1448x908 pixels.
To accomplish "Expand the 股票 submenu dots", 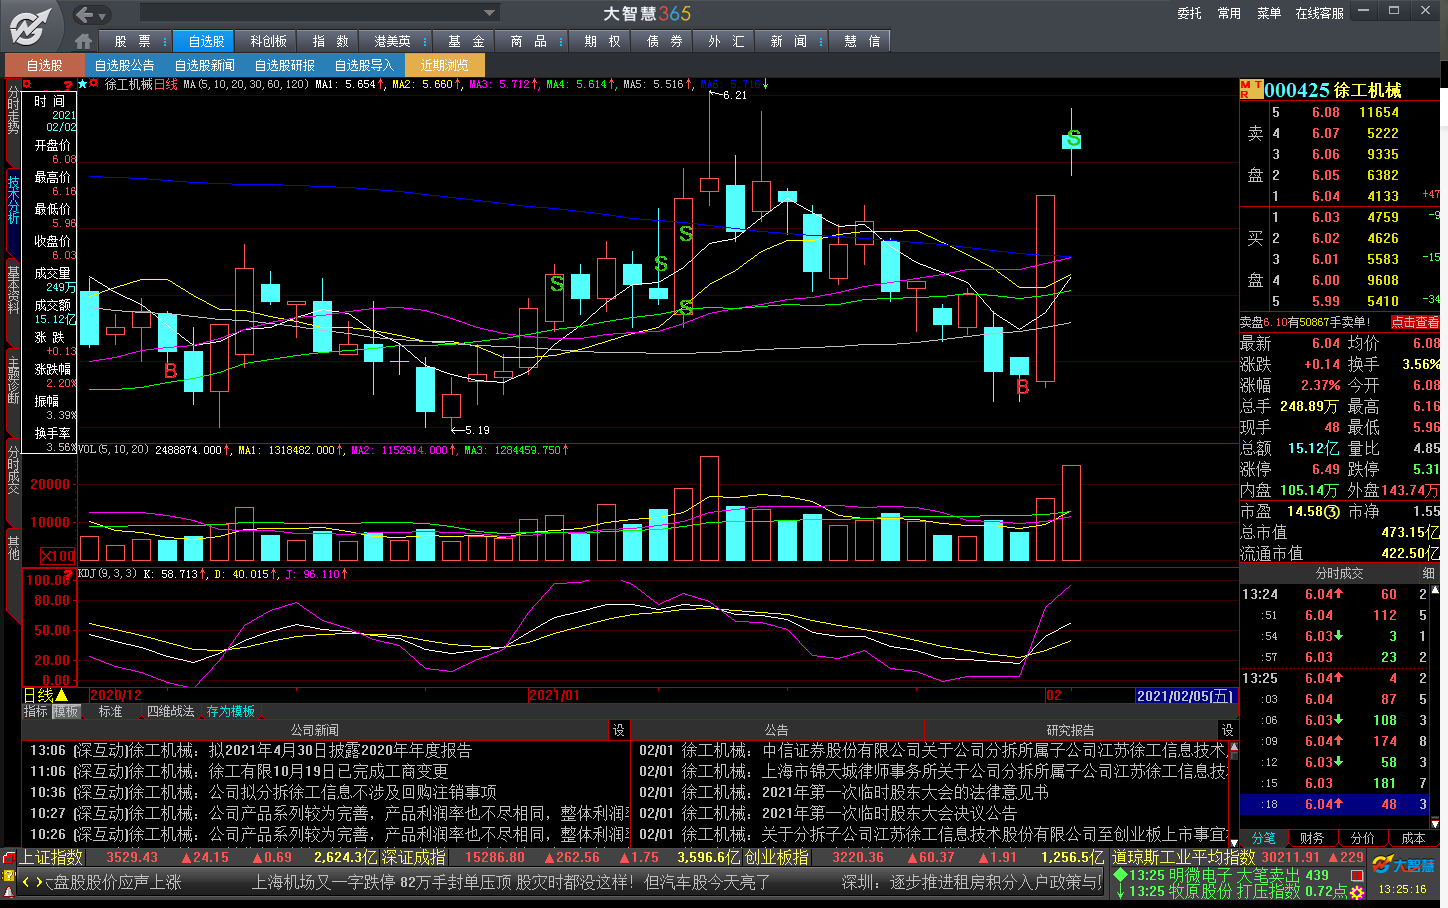I will [x=167, y=41].
